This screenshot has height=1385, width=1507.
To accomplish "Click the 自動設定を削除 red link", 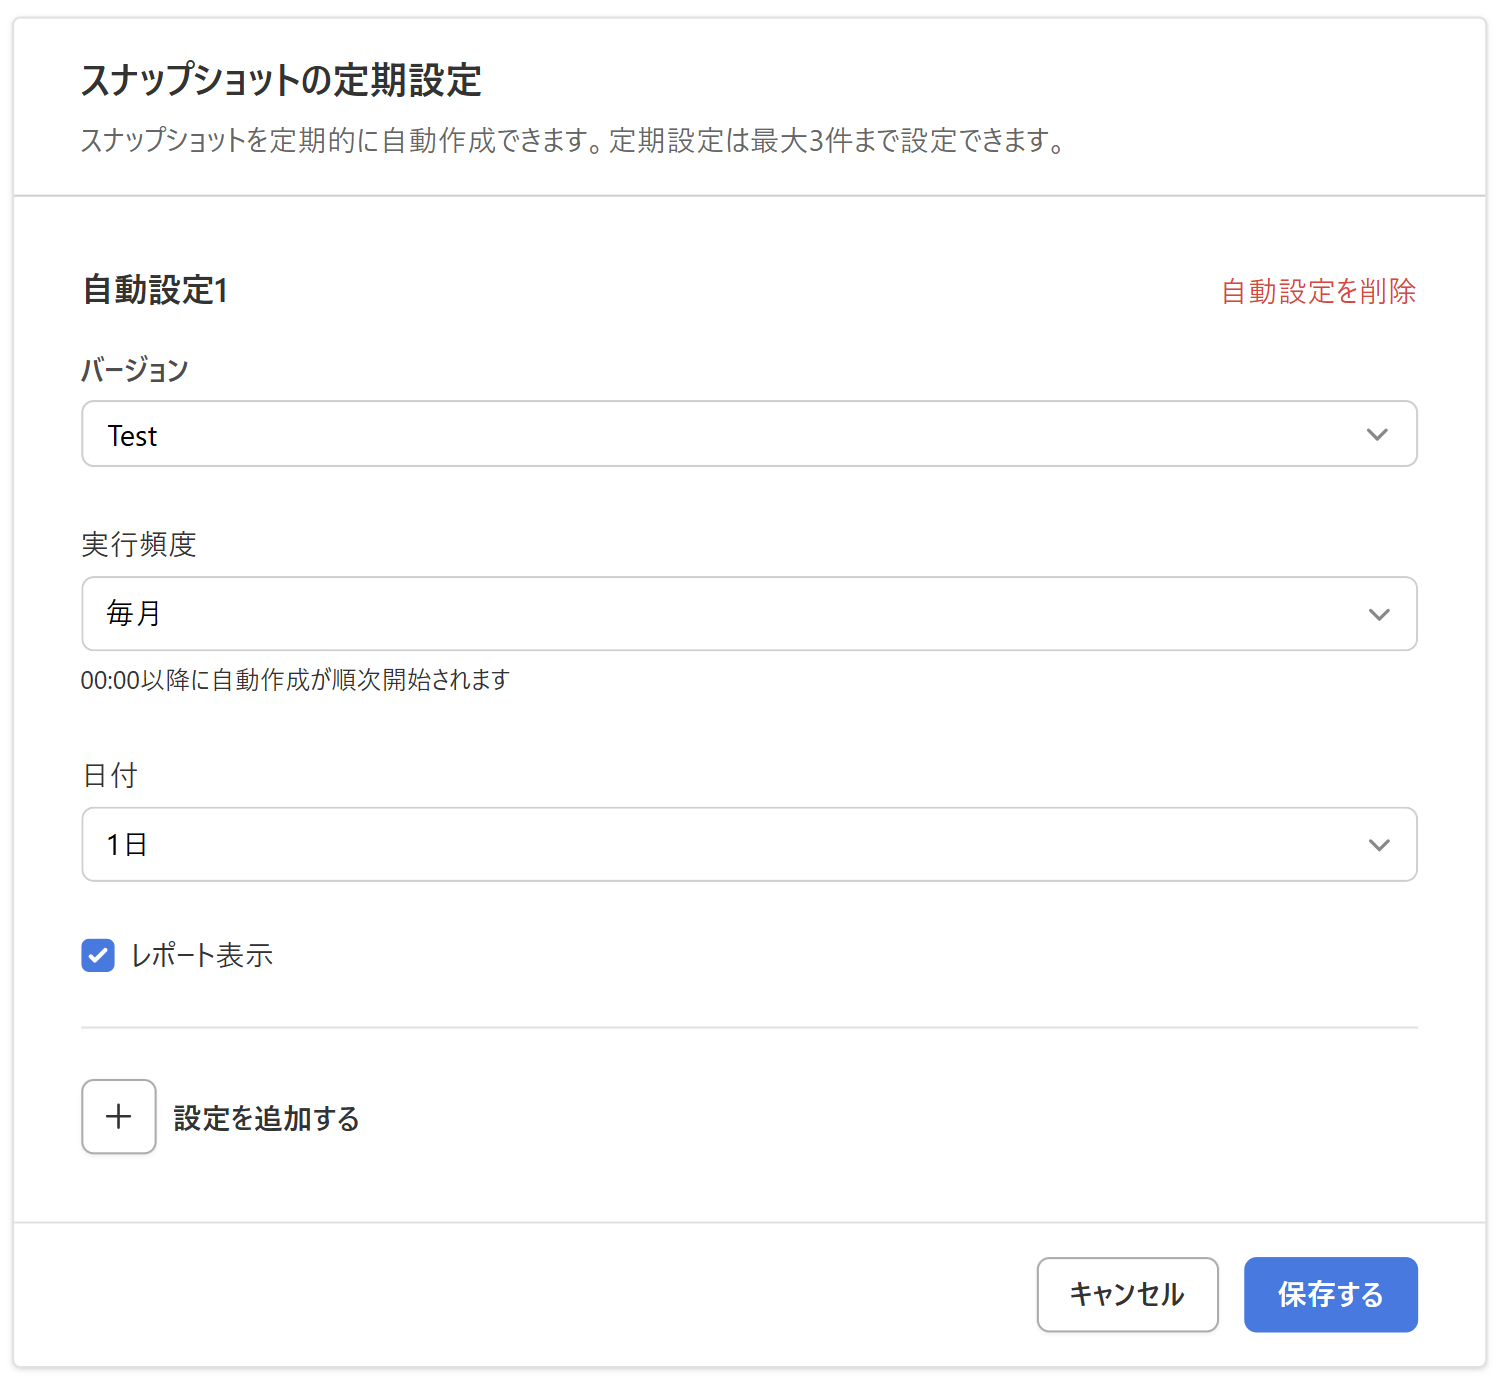I will pyautogui.click(x=1318, y=291).
